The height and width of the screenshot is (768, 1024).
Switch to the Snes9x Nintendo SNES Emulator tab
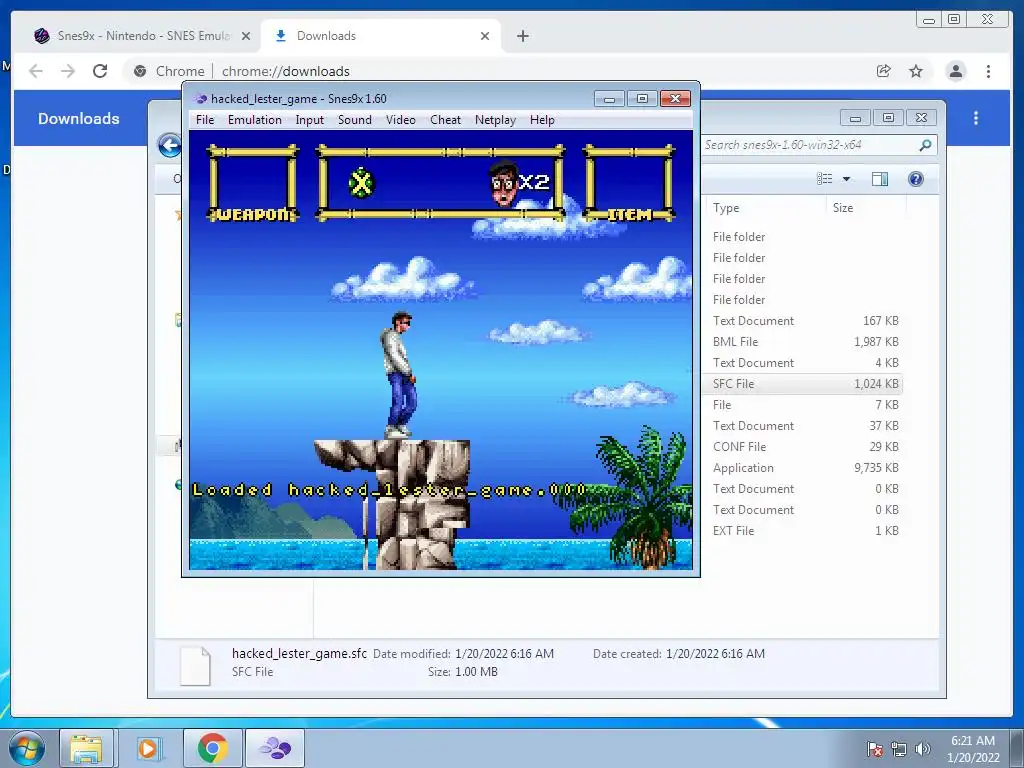(142, 36)
